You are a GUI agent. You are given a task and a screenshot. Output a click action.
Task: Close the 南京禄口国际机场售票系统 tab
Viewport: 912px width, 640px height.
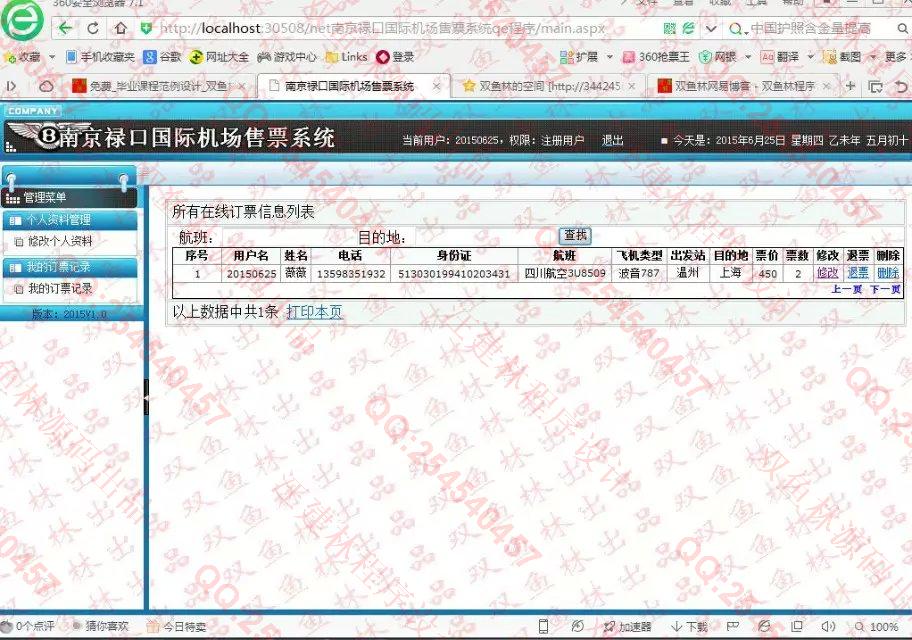[x=436, y=86]
